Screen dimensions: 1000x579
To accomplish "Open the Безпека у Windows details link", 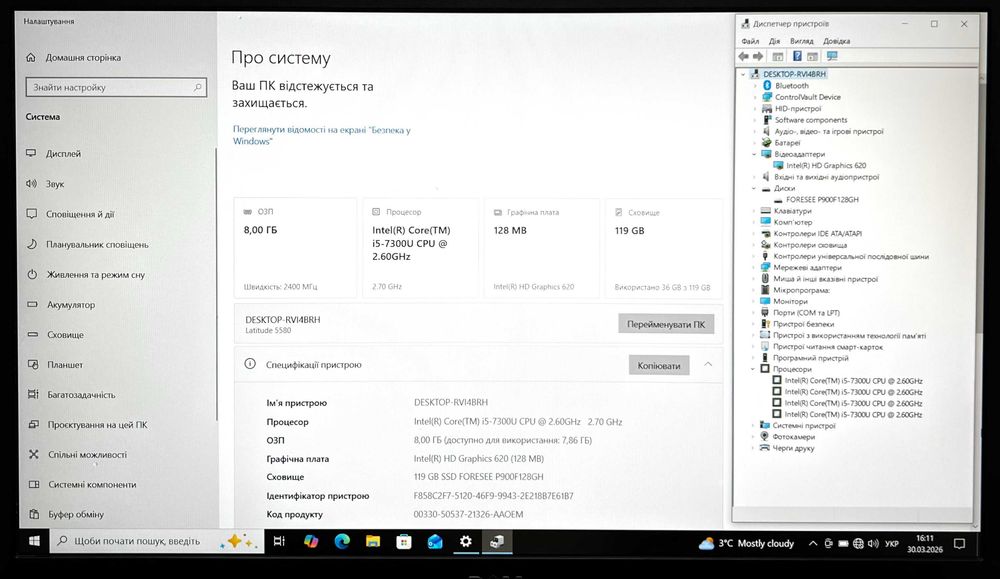I will click(x=321, y=135).
